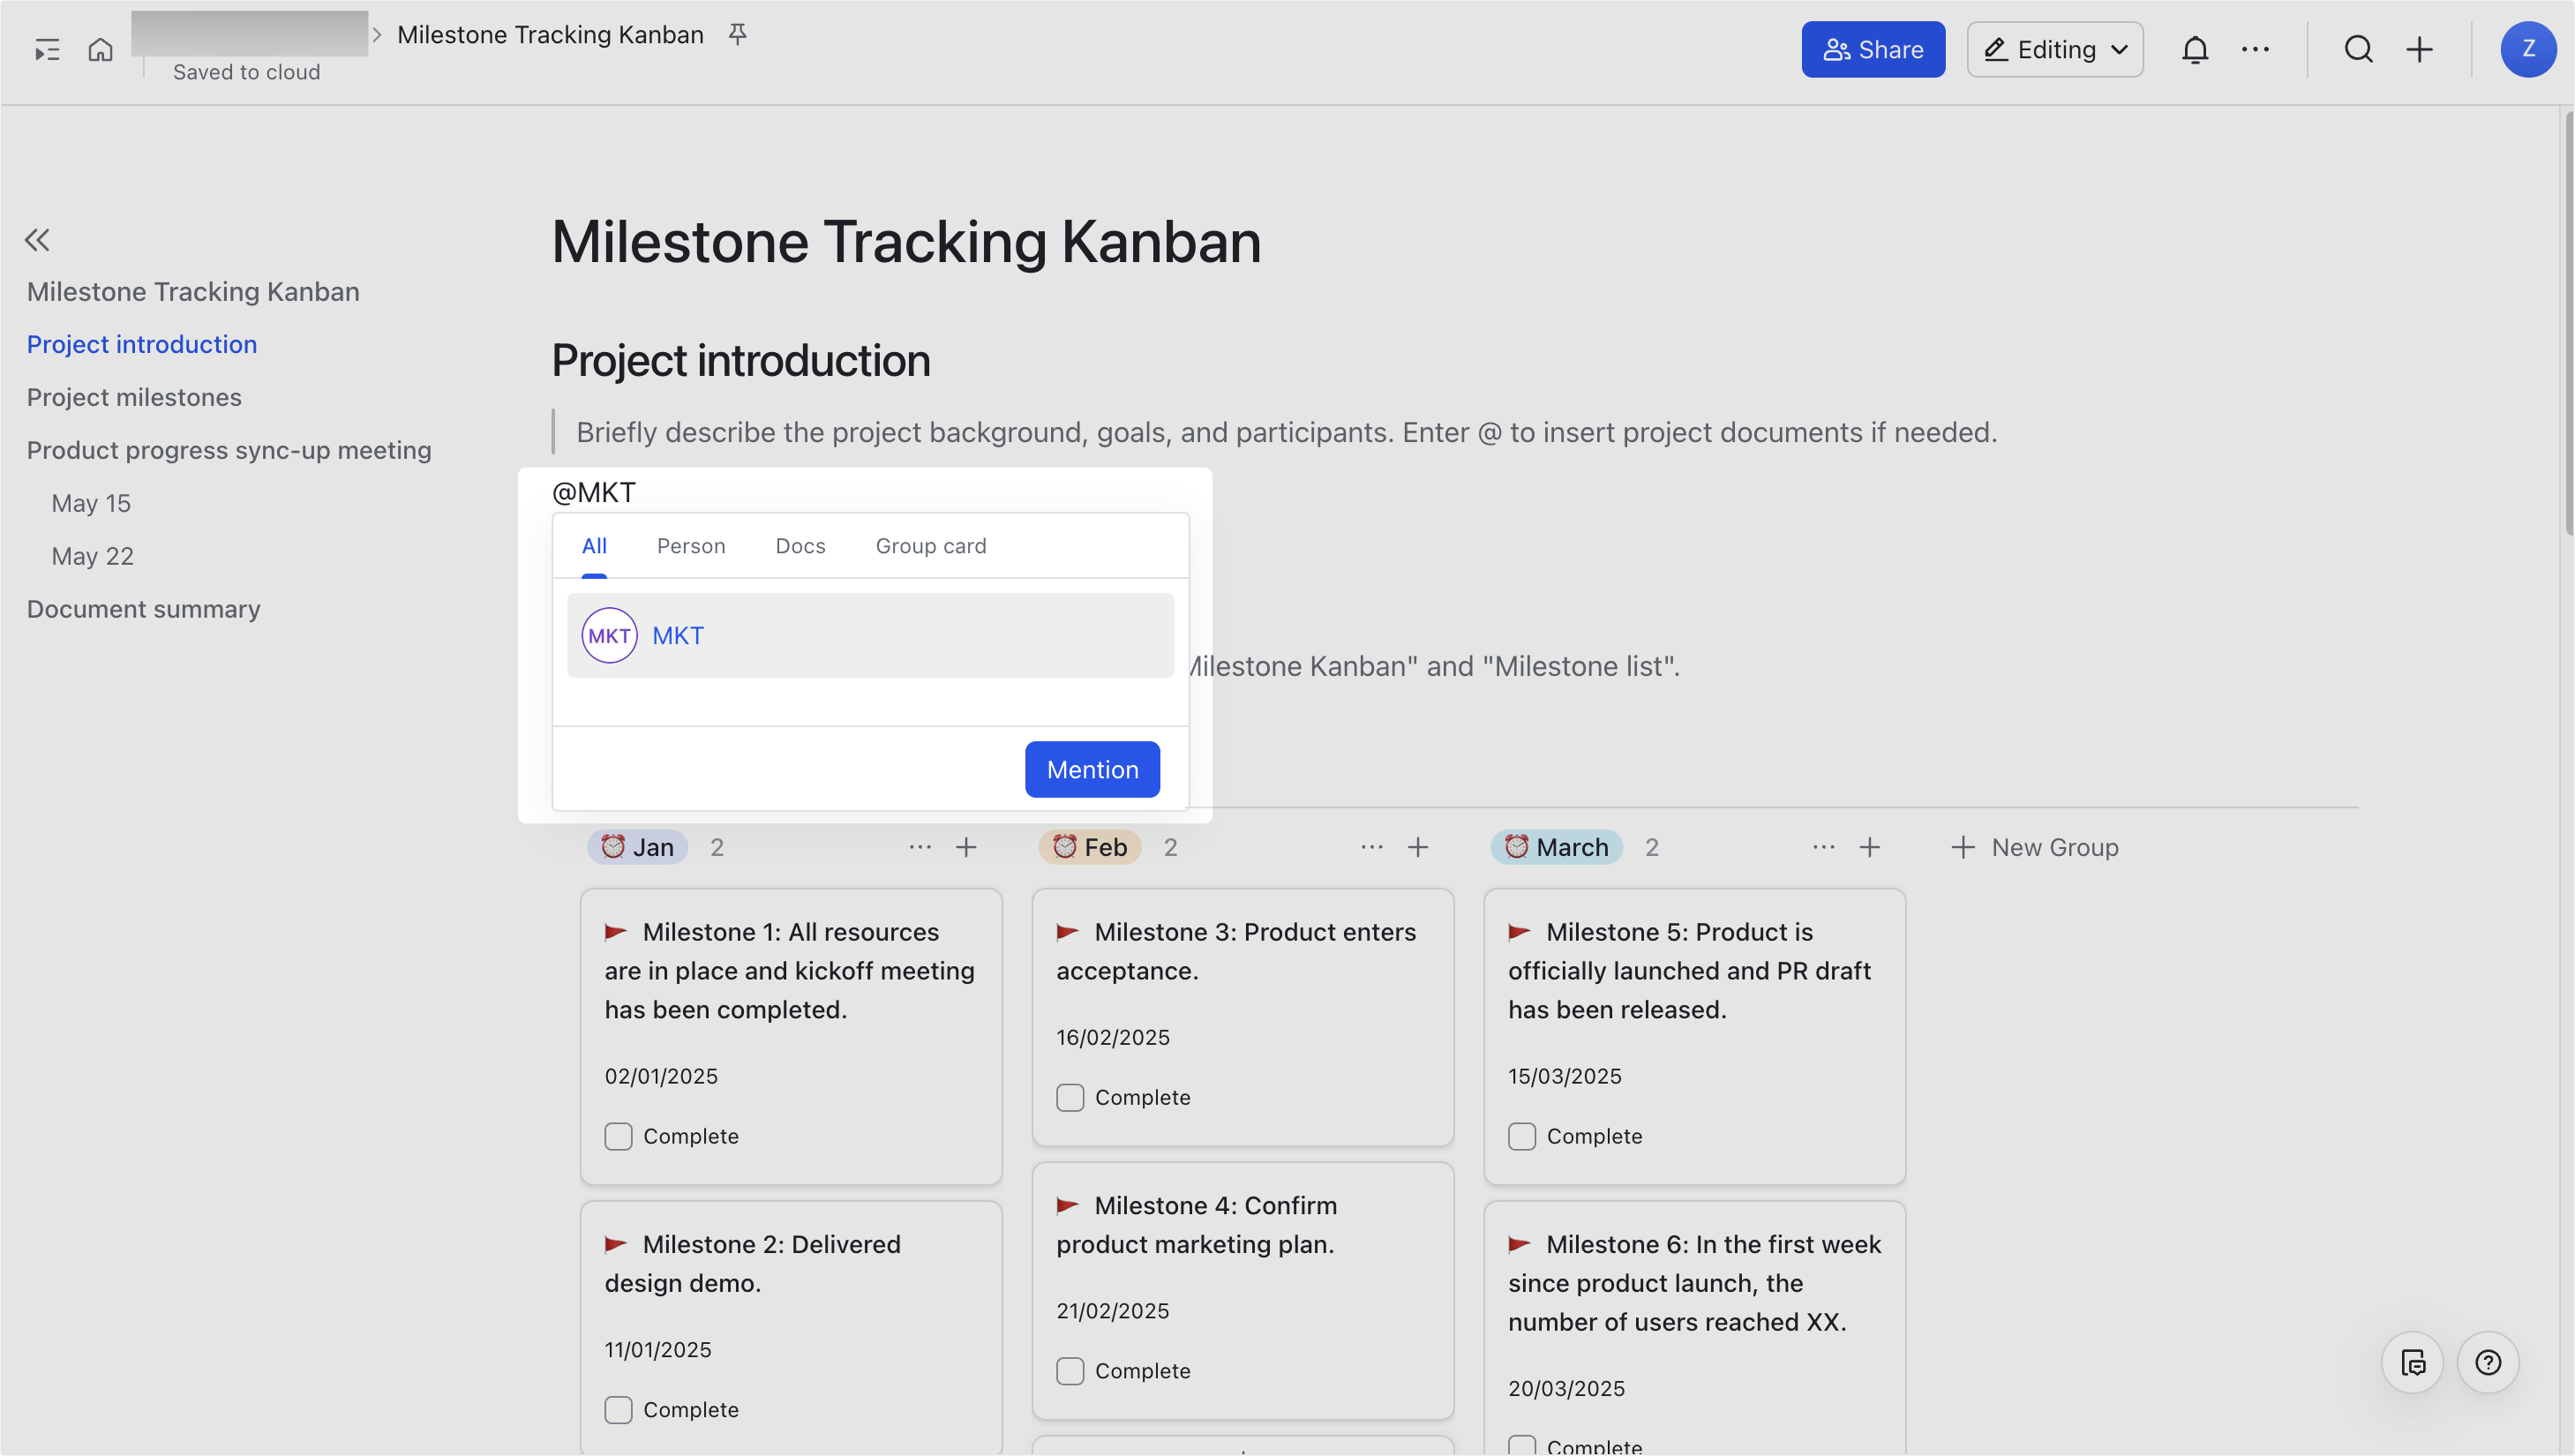Select Milestone Tracking Kanban outline item
This screenshot has height=1456, width=2575.
(193, 291)
